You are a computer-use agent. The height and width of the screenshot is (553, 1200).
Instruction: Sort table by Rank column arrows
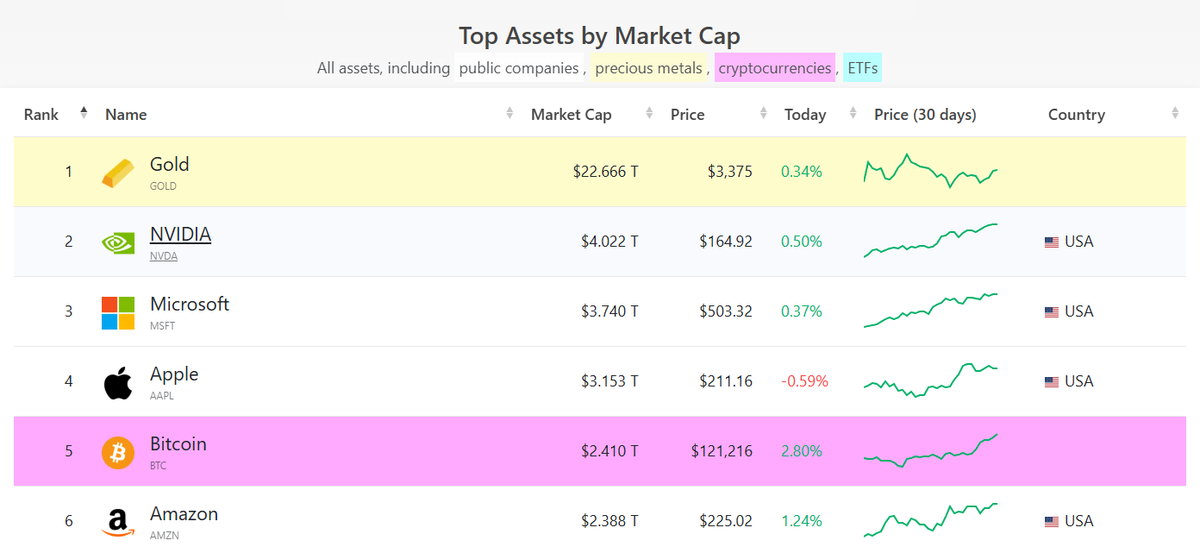84,114
